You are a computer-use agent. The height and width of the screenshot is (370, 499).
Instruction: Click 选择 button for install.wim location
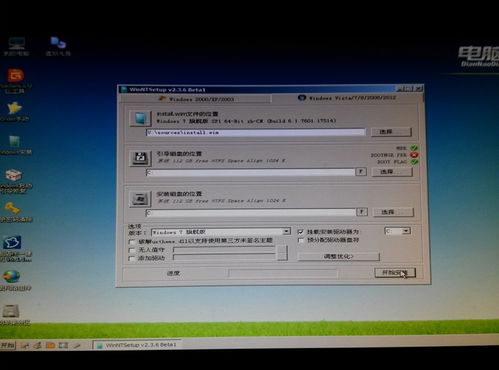tap(391, 132)
